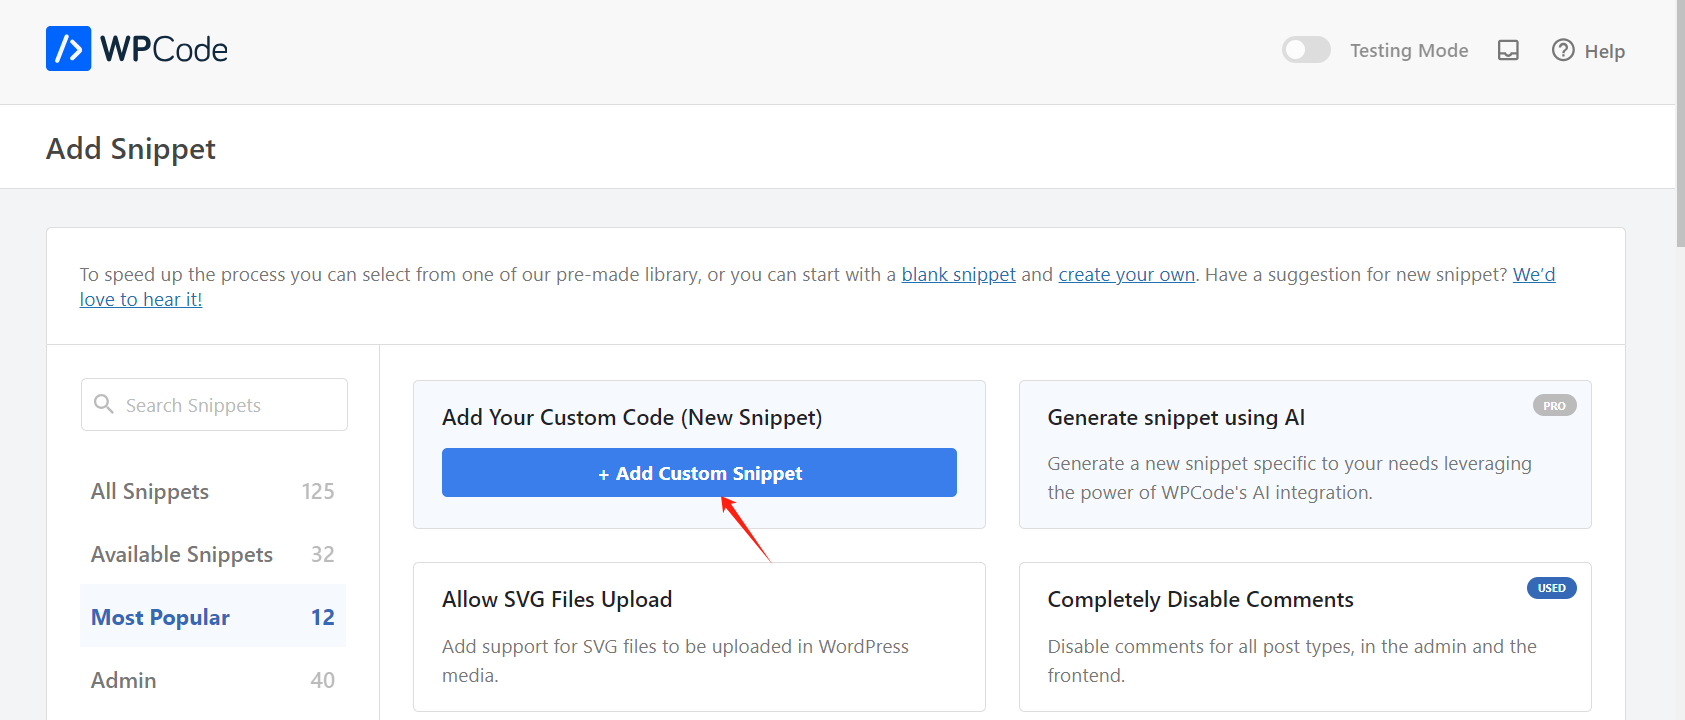Click the Add Custom Snippet button
The height and width of the screenshot is (720, 1685).
click(699, 473)
